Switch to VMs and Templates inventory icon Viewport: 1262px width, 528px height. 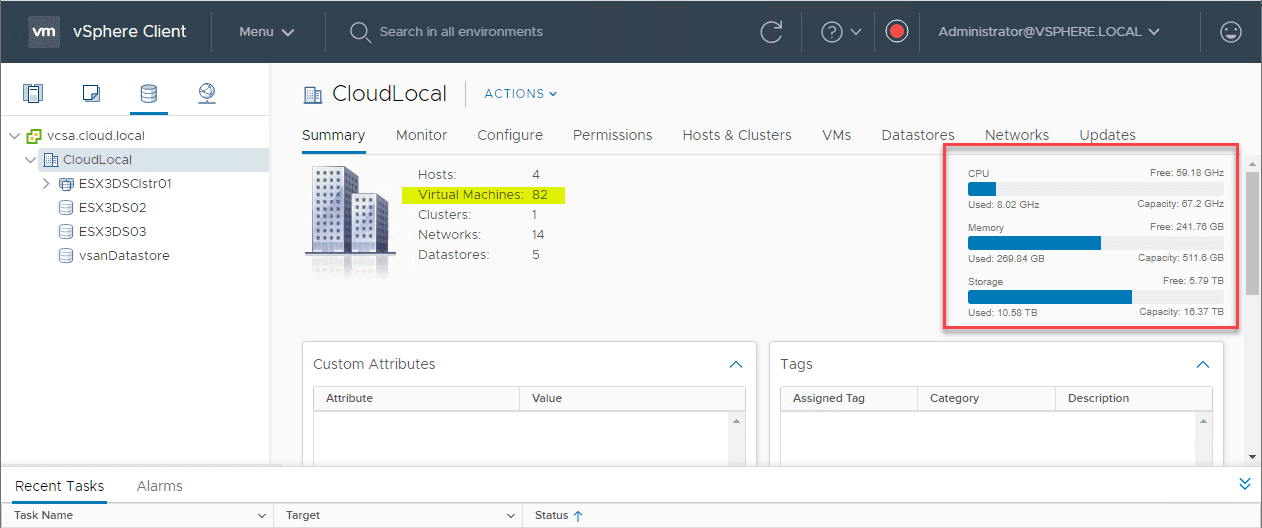91,94
